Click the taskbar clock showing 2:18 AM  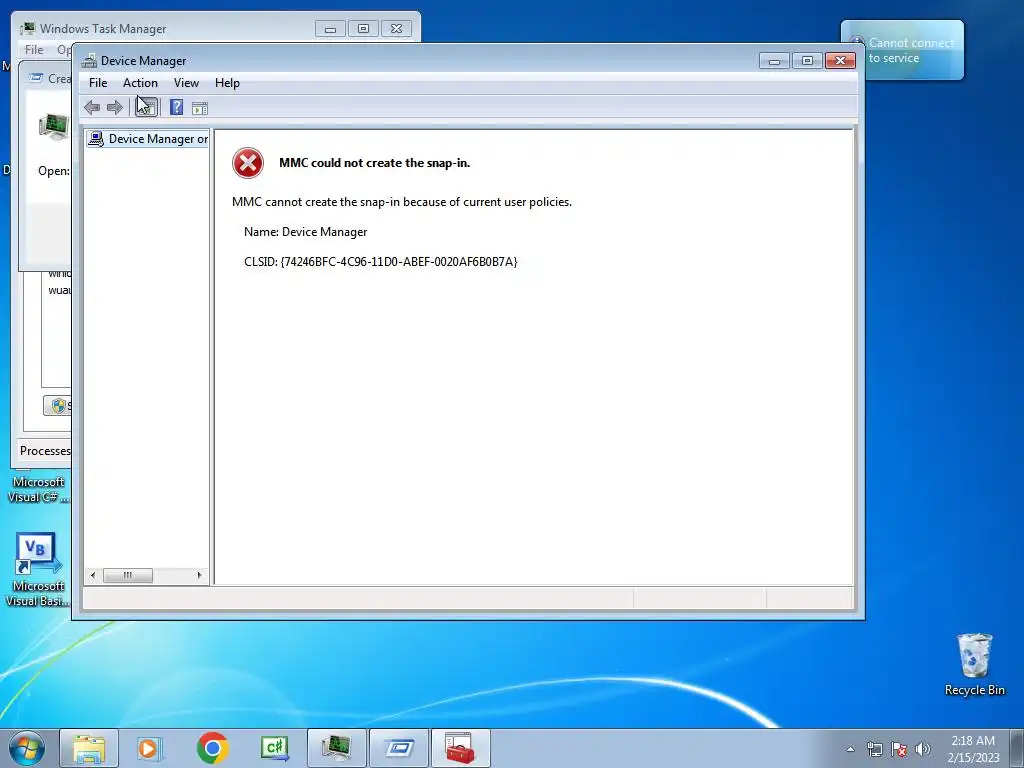click(973, 749)
